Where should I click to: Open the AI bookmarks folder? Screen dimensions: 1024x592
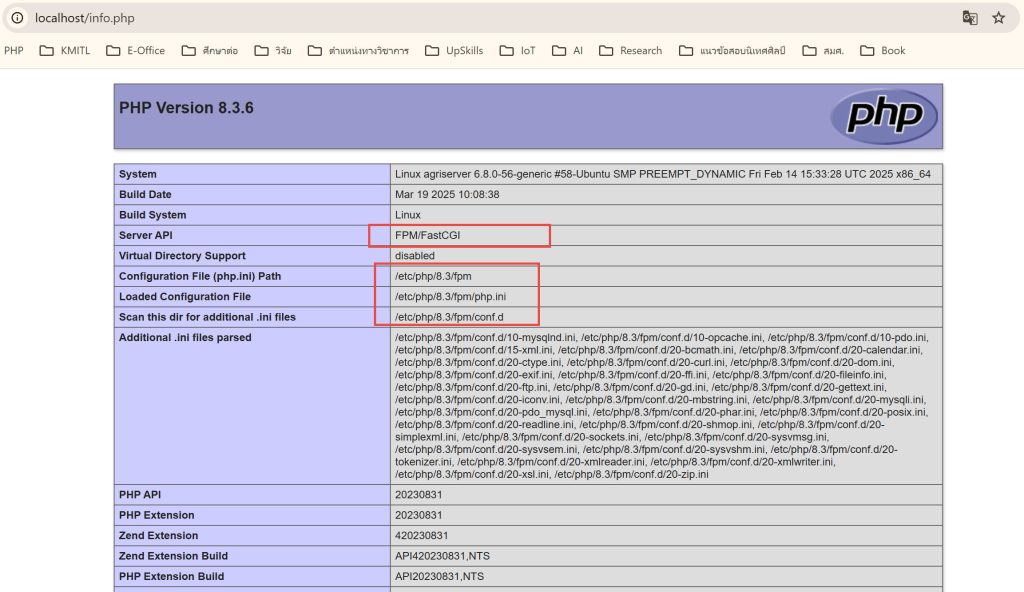(567, 50)
